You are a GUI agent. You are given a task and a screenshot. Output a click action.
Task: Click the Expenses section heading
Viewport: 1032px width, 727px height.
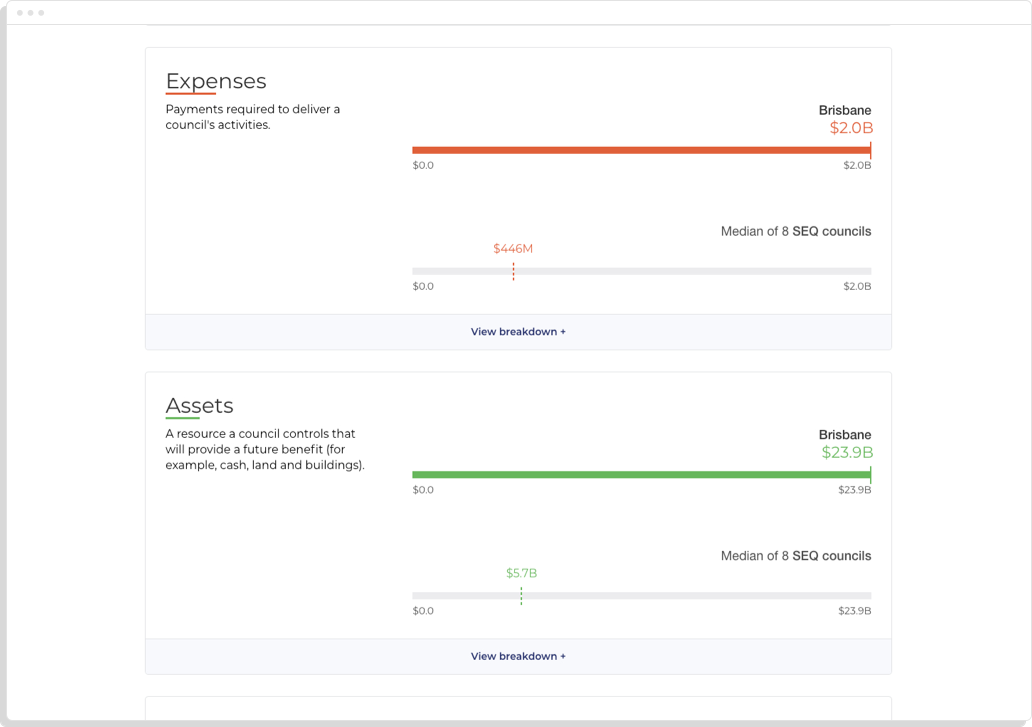coord(215,81)
